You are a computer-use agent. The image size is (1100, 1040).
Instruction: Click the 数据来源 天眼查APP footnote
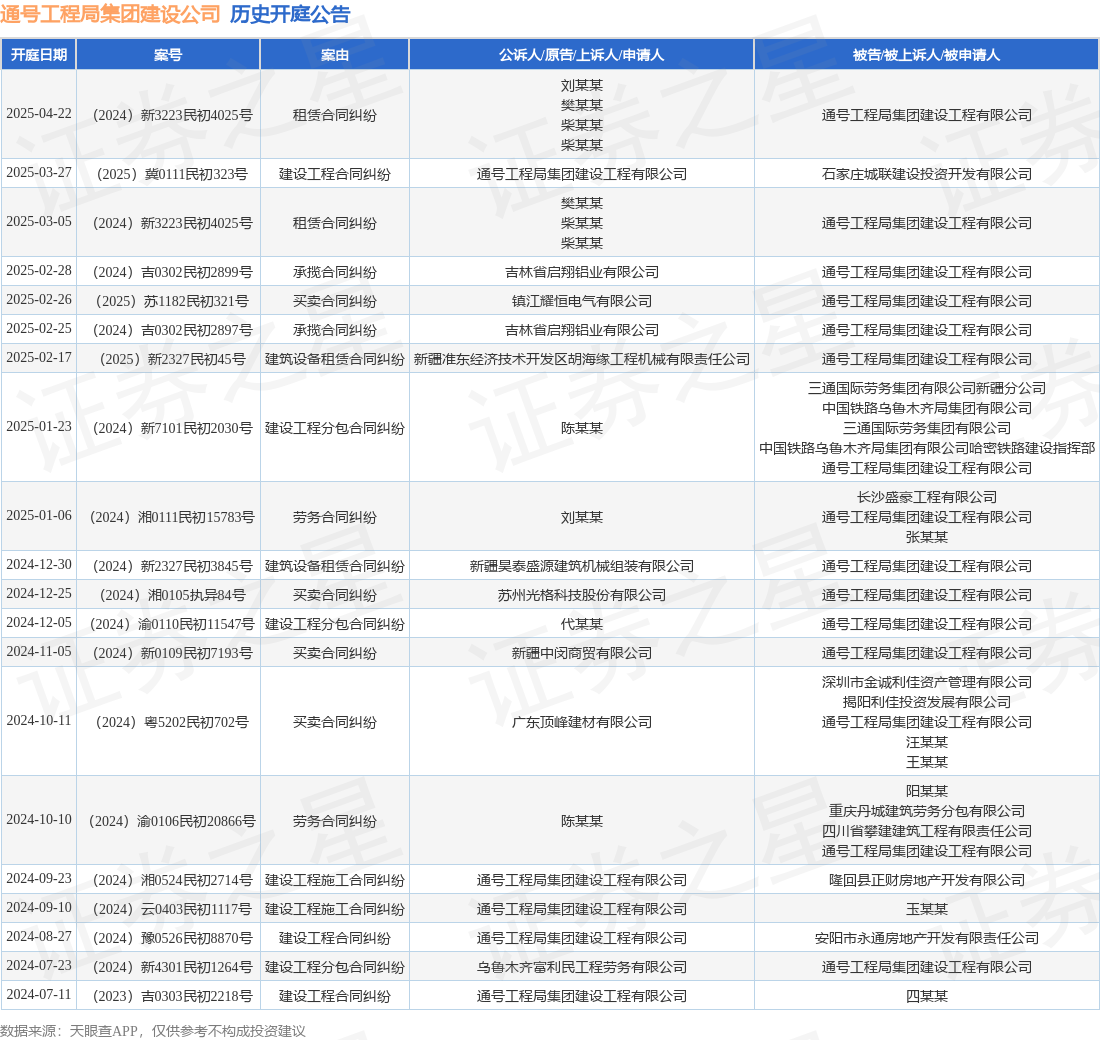tap(153, 1031)
